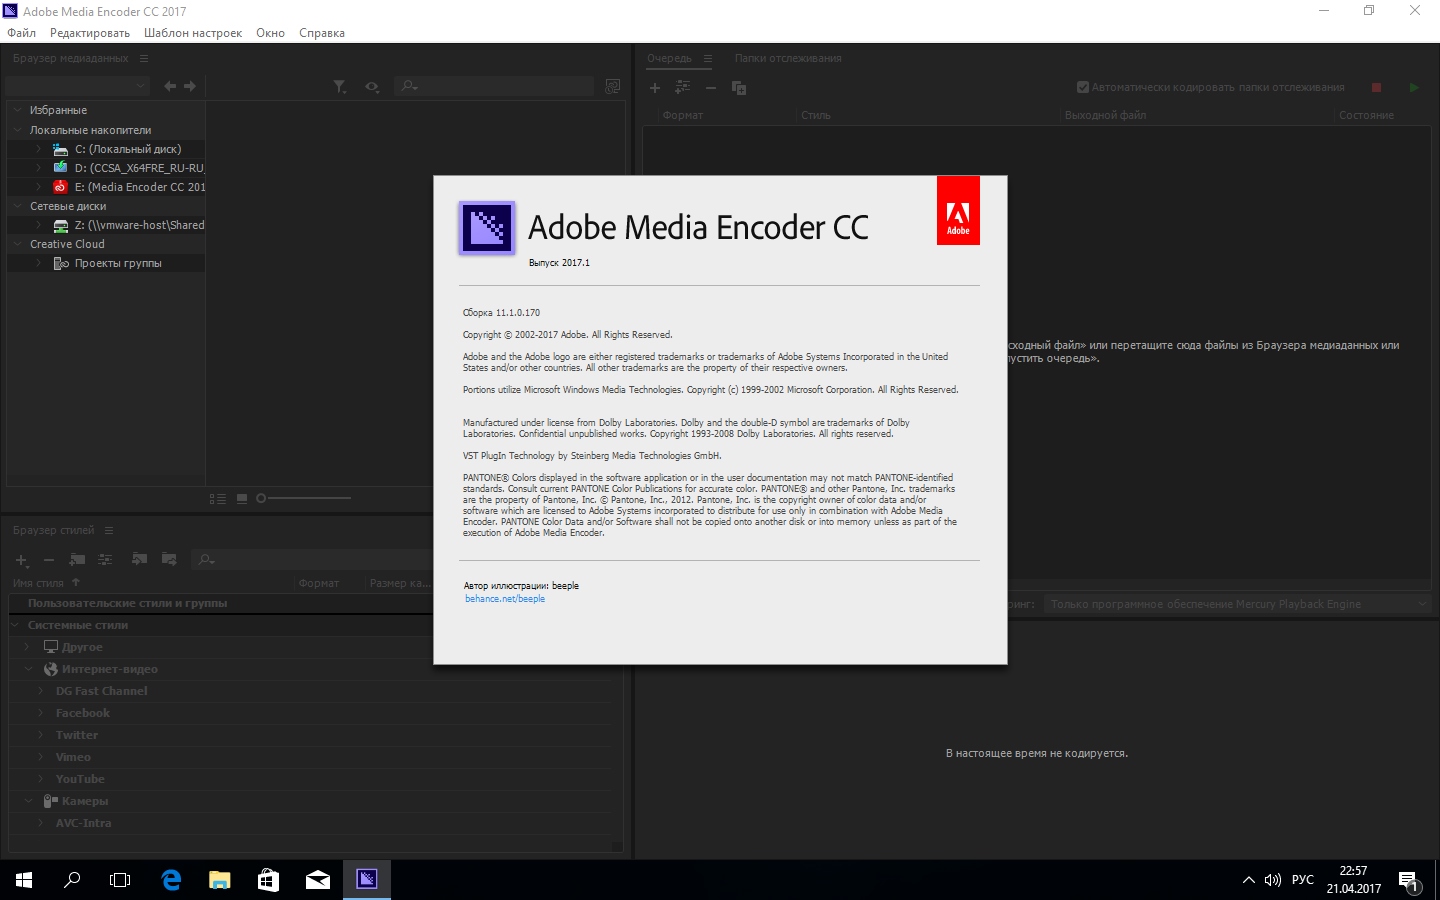Image resolution: width=1440 pixels, height=900 pixels.
Task: Open the Справка menu
Action: tap(322, 33)
